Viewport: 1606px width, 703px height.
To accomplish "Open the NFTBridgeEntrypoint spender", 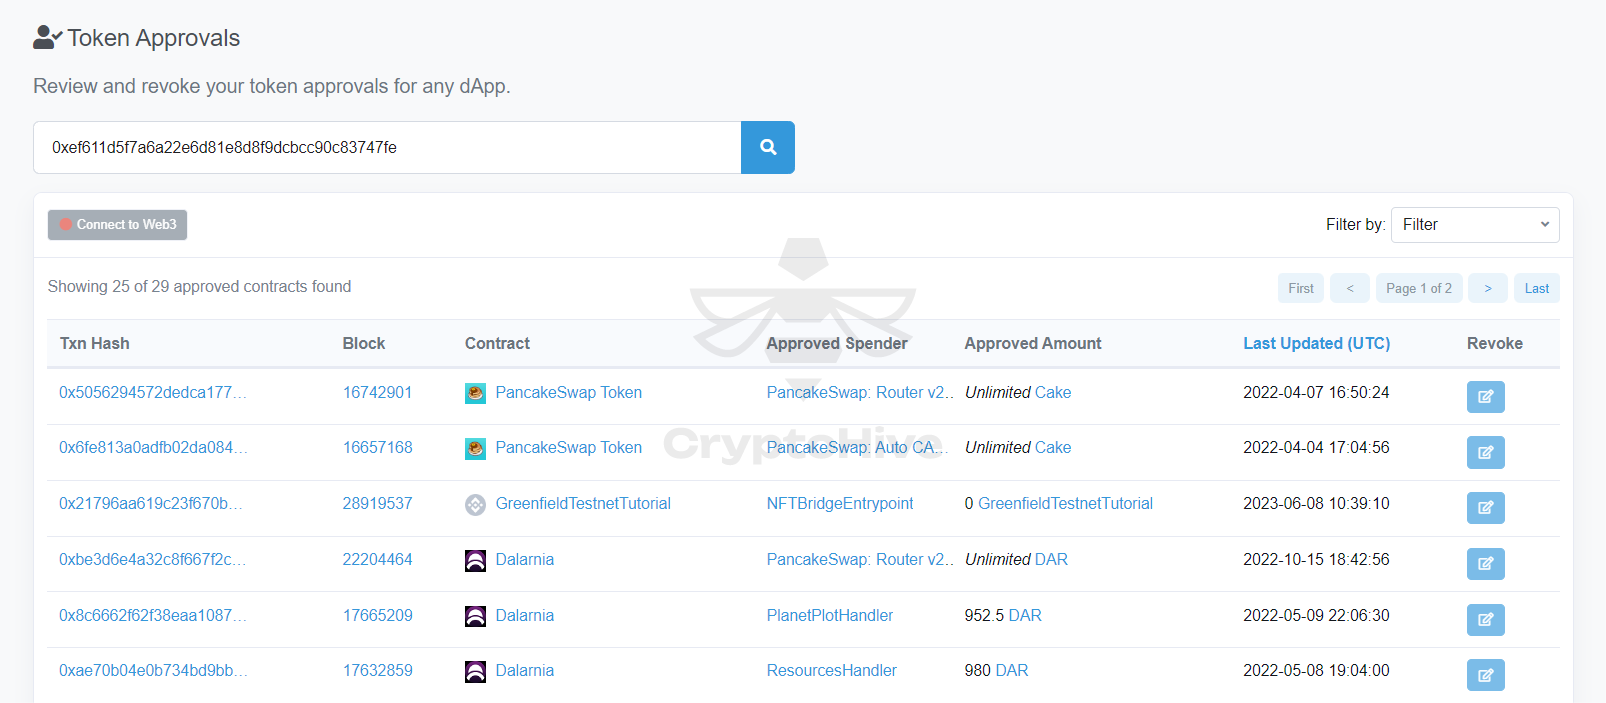I will click(x=840, y=503).
